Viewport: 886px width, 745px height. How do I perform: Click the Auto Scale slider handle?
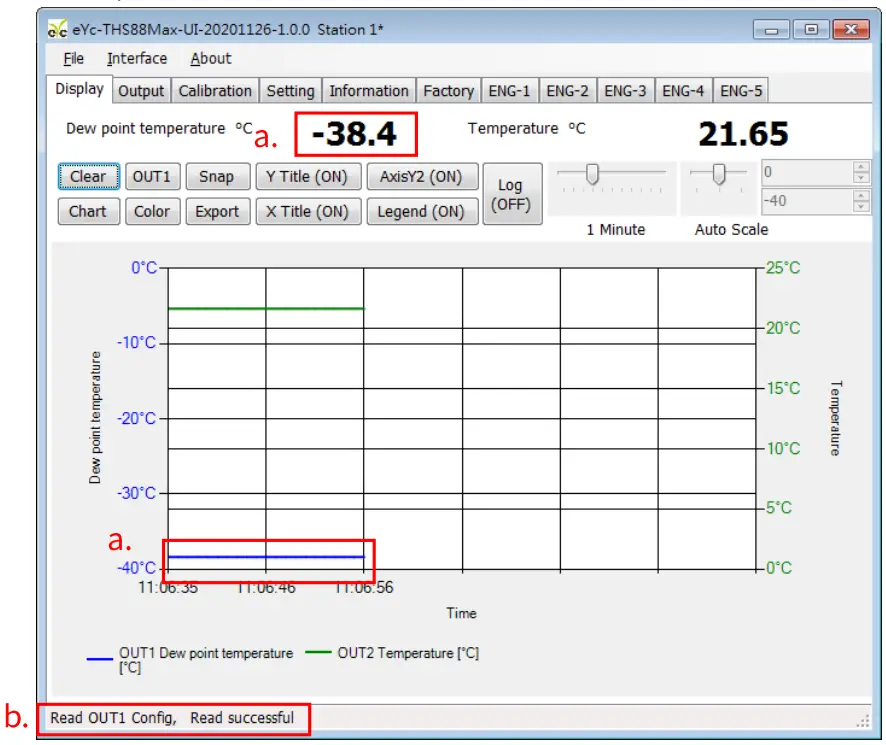717,175
